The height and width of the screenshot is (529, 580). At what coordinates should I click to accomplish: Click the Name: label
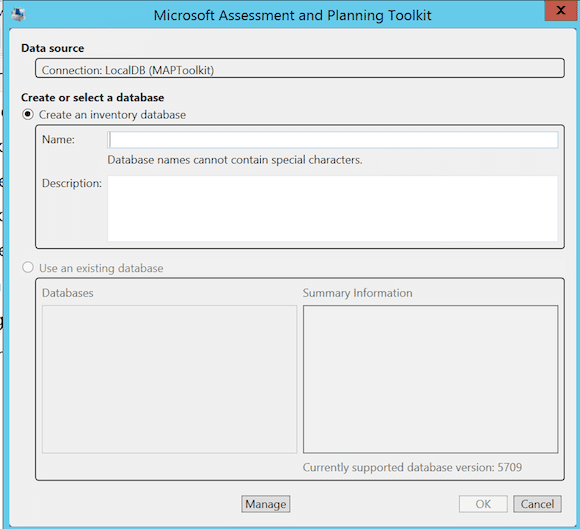(x=58, y=139)
